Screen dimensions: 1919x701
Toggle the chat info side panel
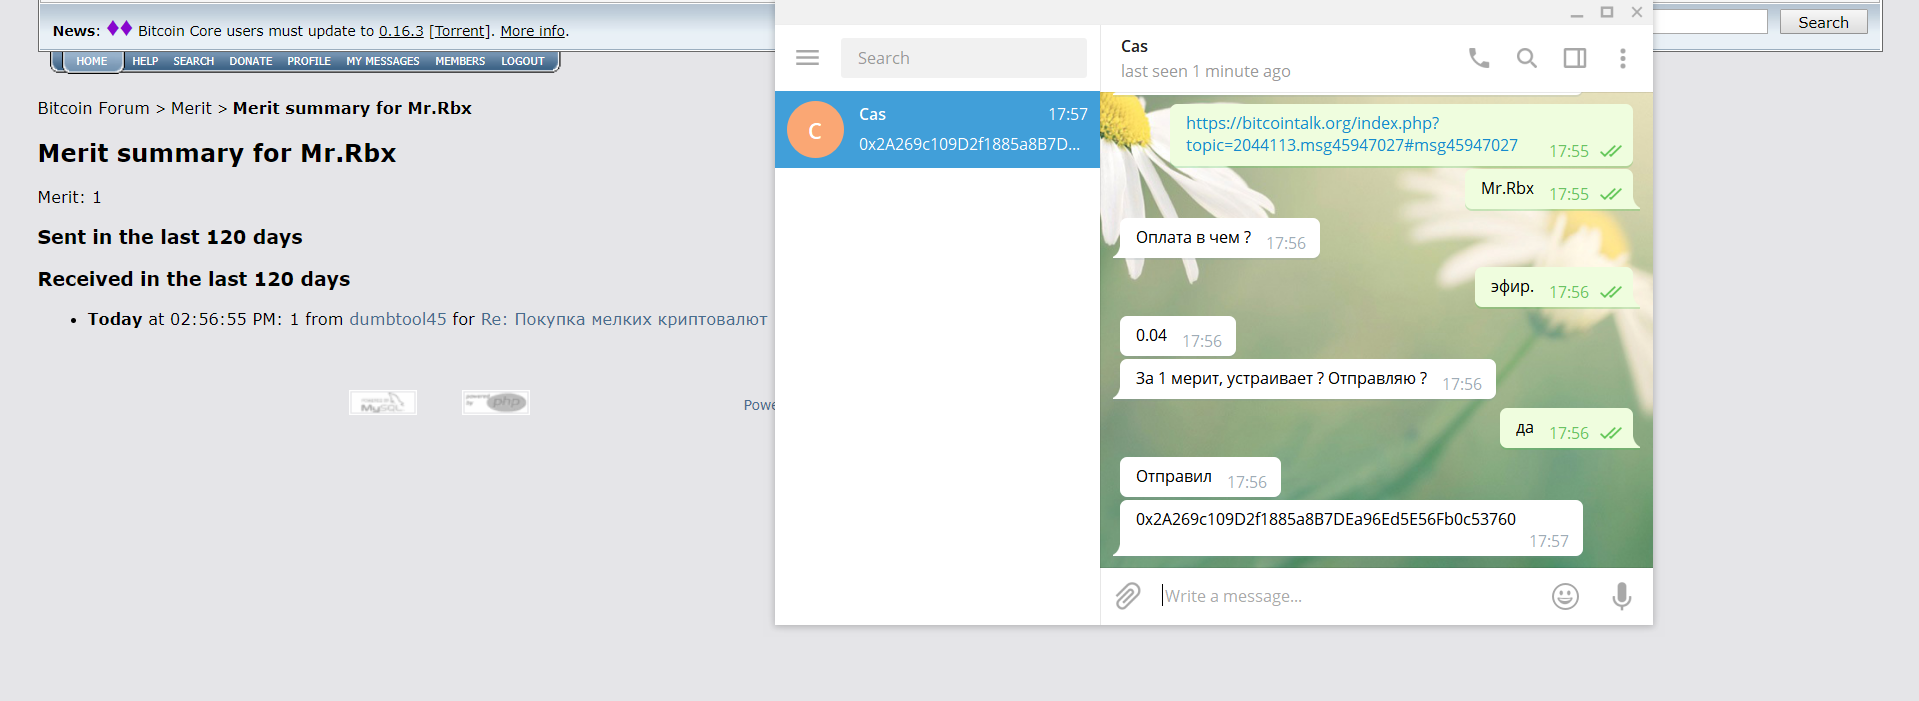click(x=1574, y=58)
